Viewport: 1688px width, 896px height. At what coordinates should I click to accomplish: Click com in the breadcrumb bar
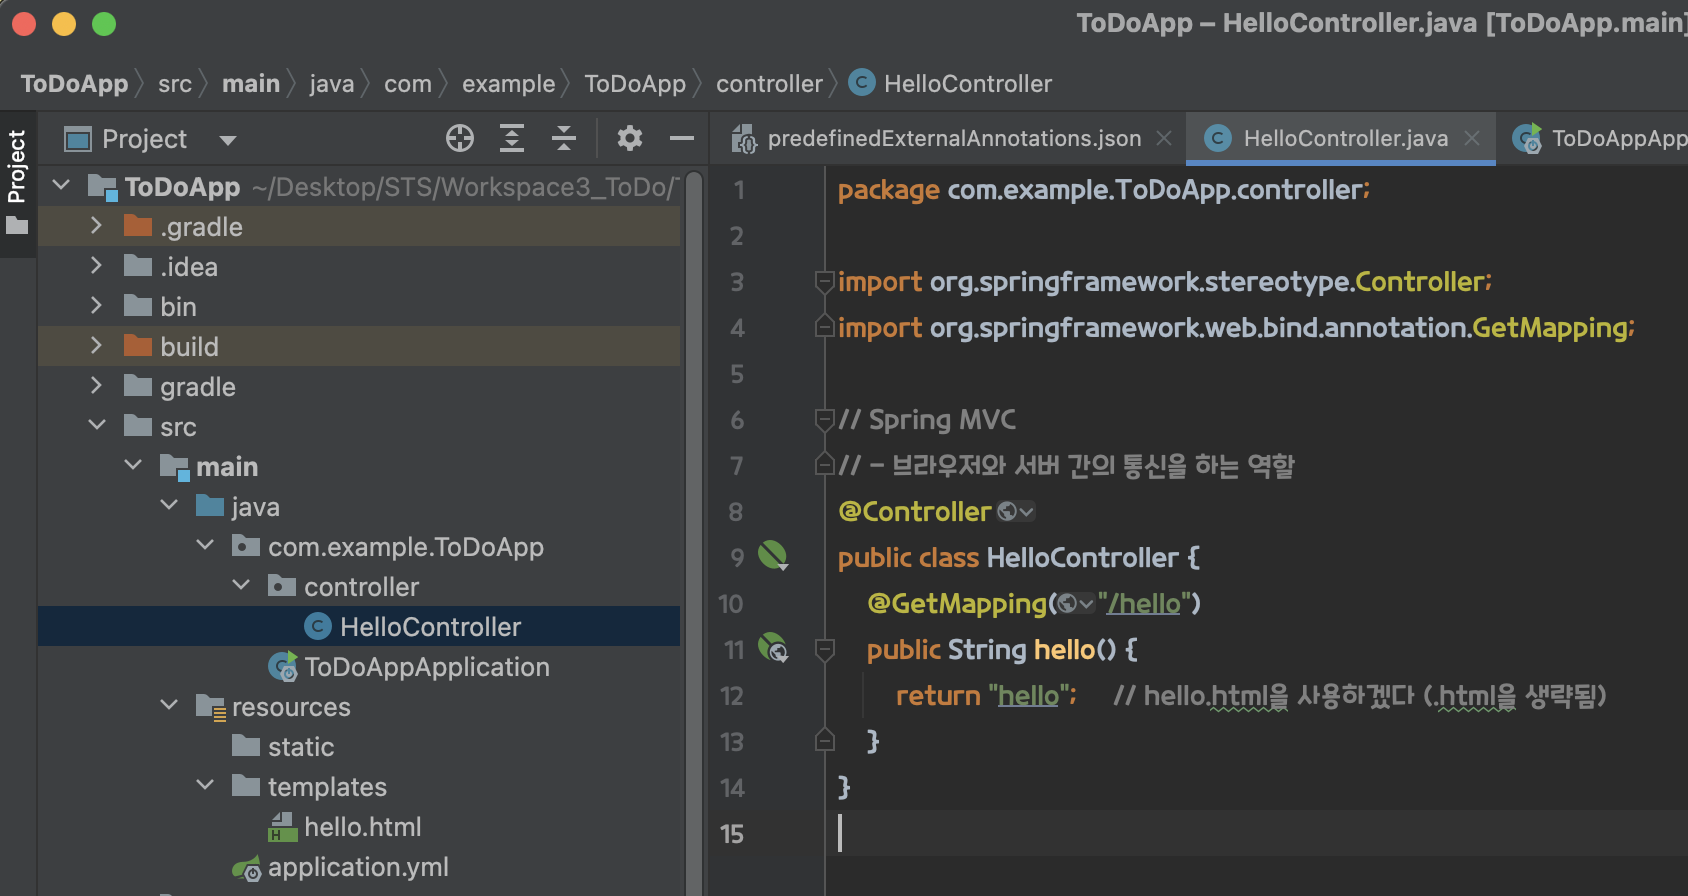point(408,84)
